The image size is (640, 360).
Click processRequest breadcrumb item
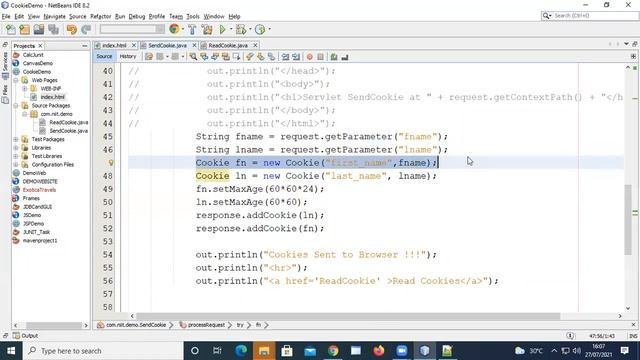click(x=206, y=325)
